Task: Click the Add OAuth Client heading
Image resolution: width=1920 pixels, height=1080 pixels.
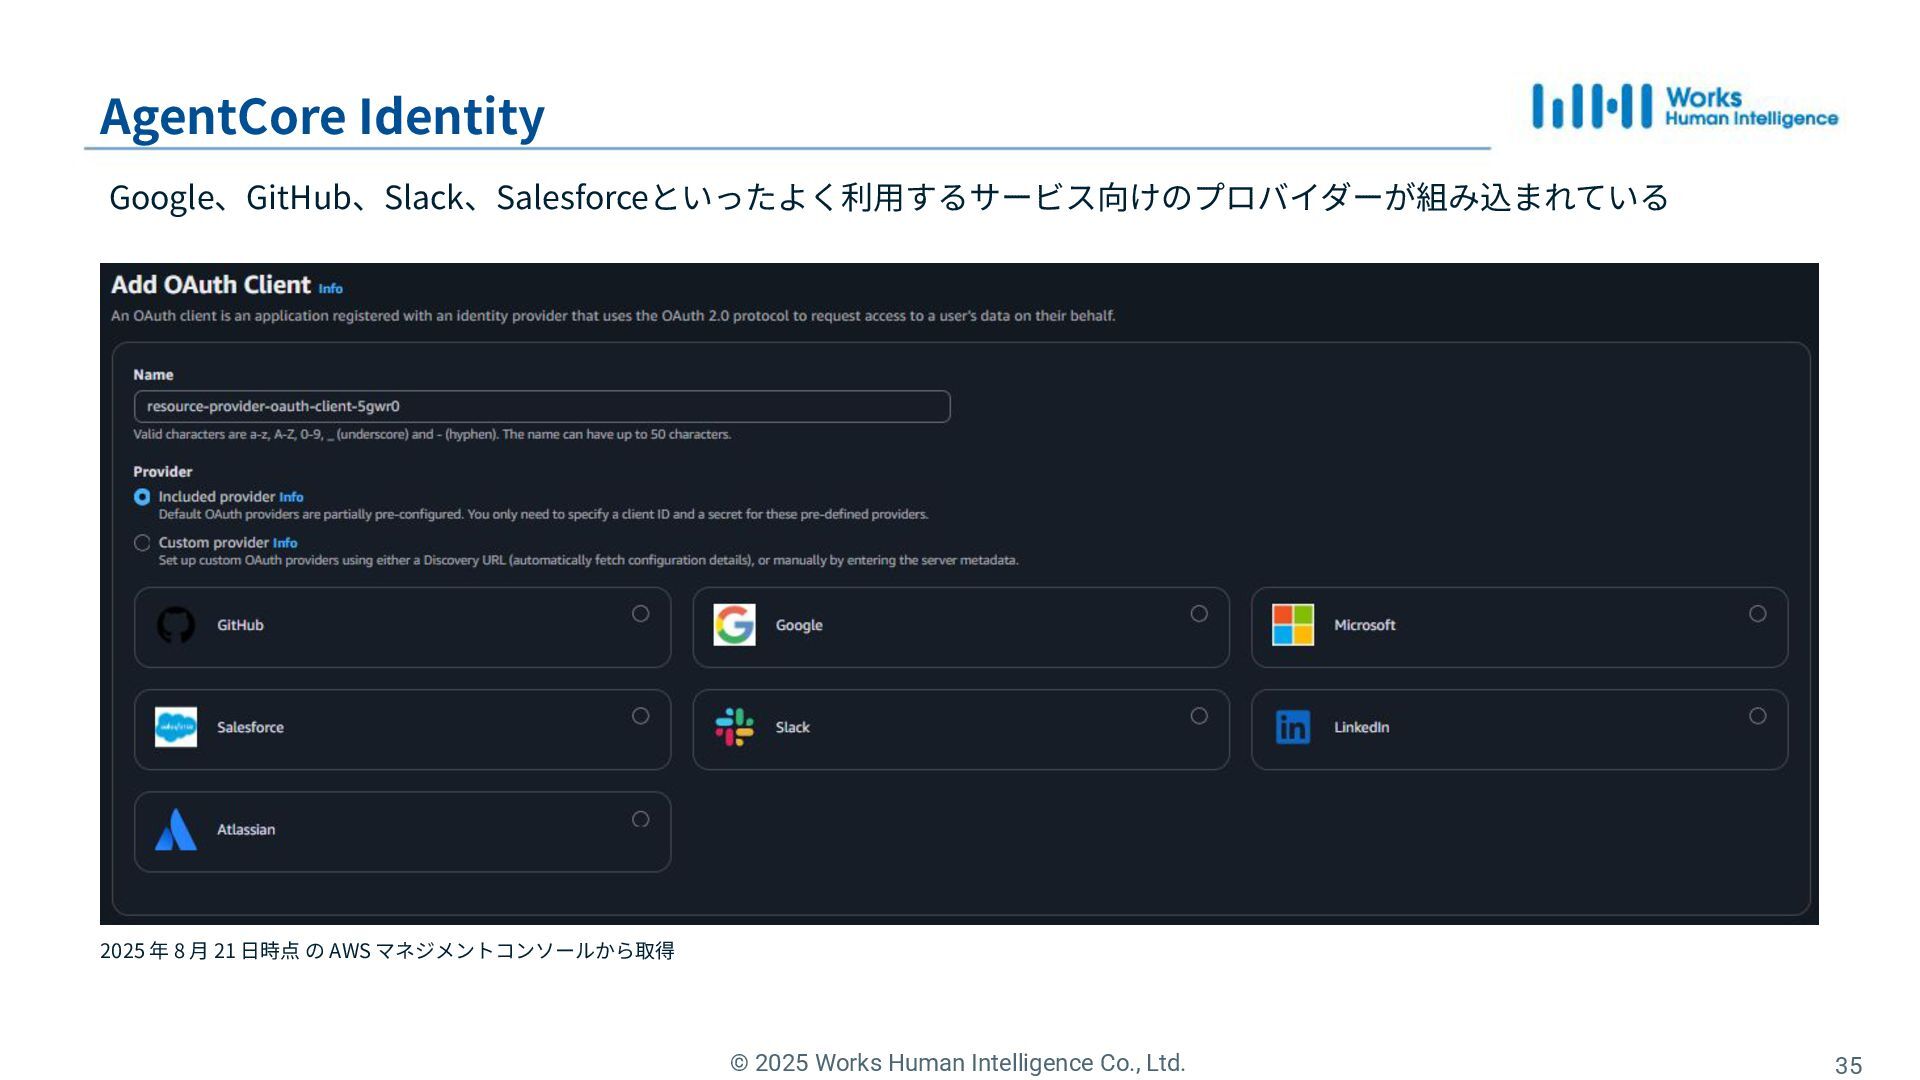Action: [x=211, y=285]
